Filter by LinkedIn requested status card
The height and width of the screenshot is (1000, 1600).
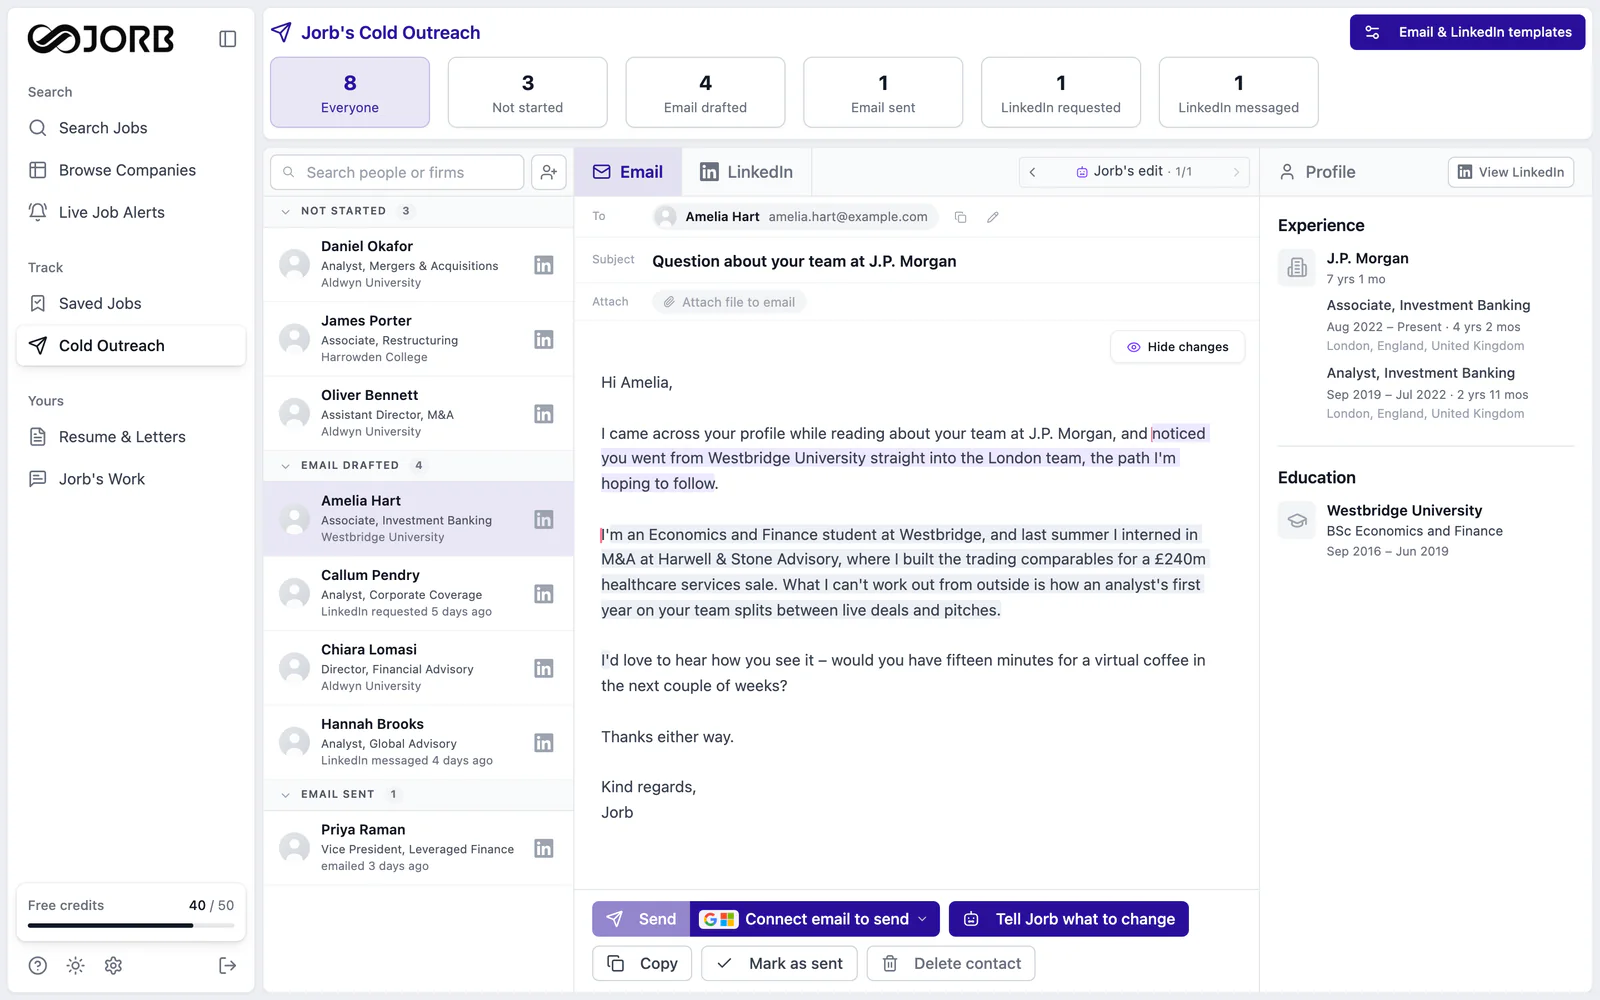1061,93
